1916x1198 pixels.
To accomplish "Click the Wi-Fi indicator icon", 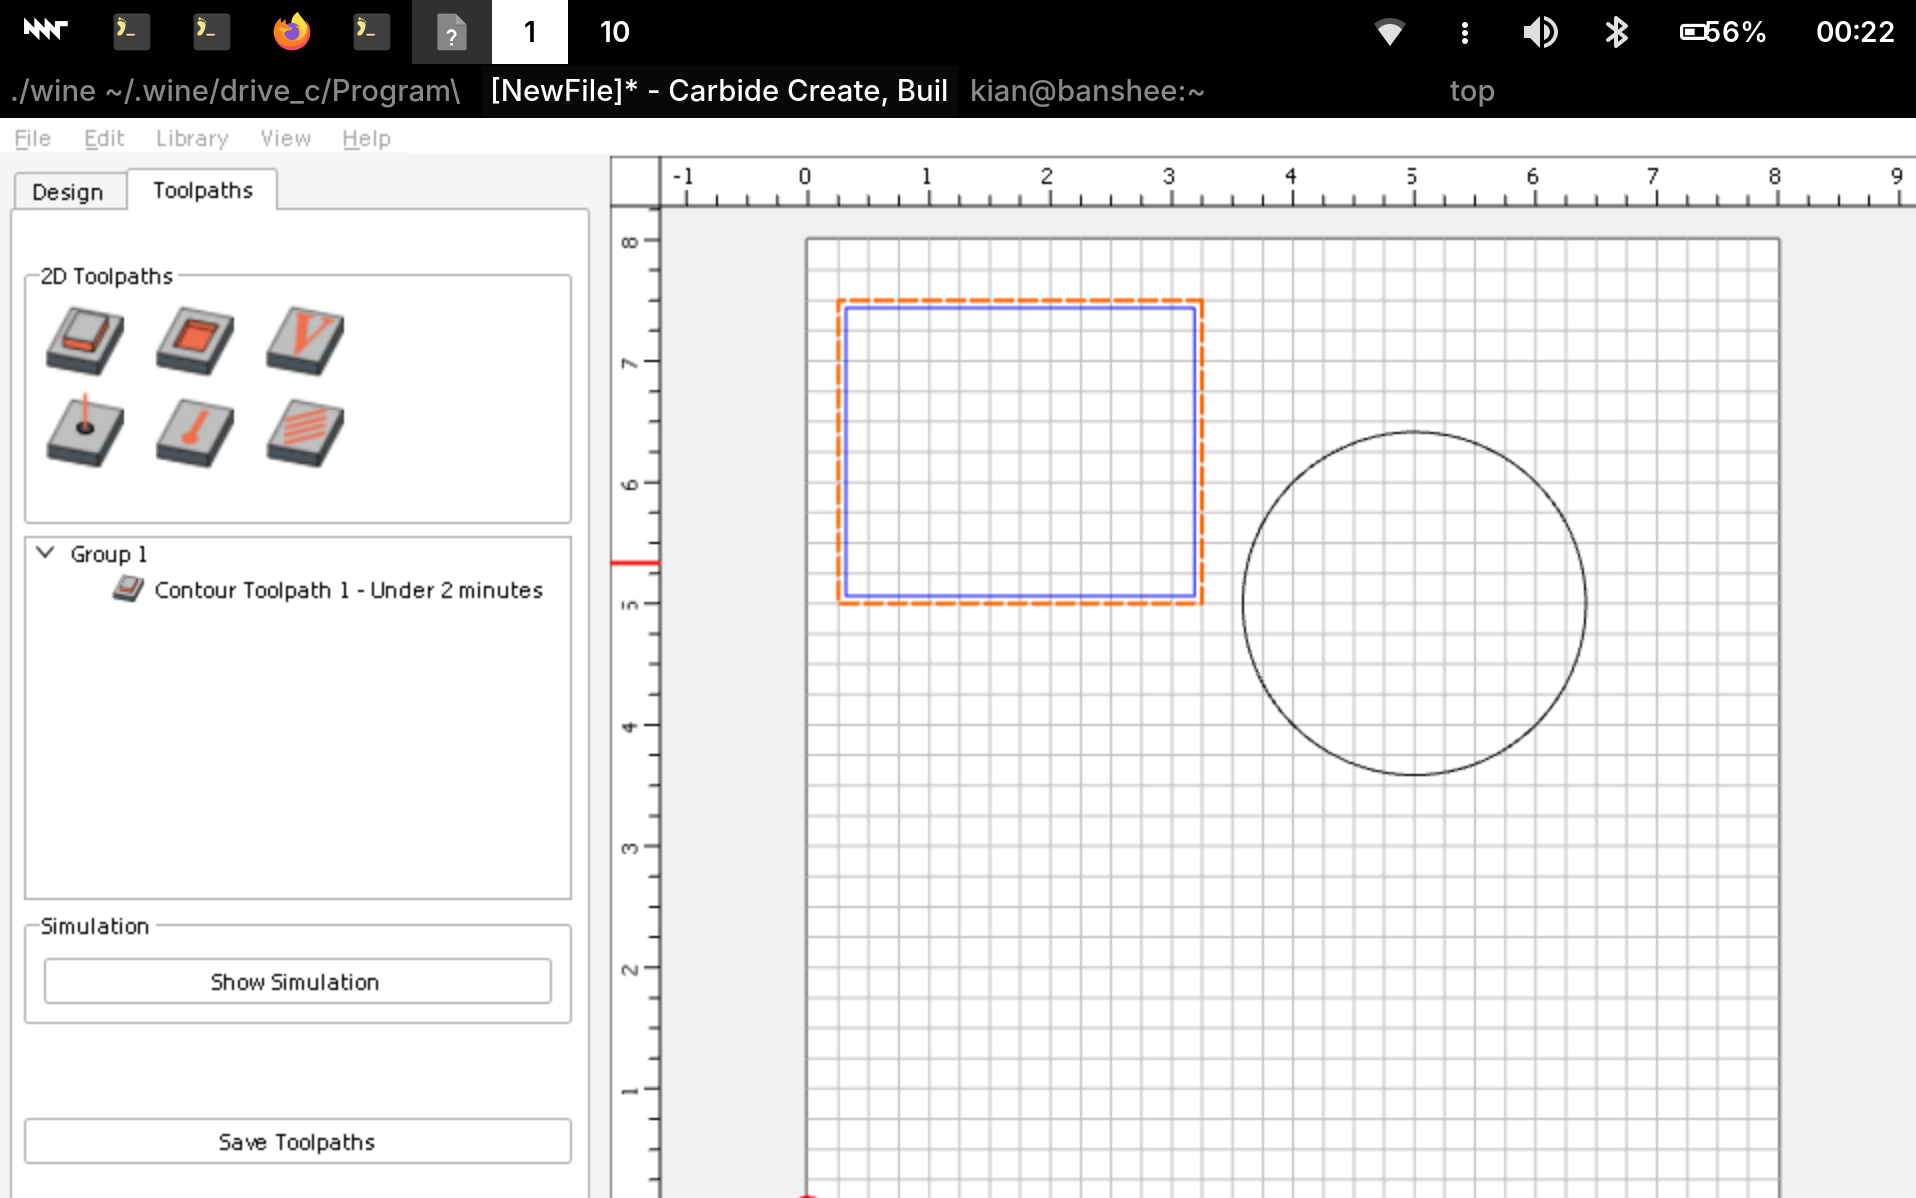I will [x=1389, y=32].
